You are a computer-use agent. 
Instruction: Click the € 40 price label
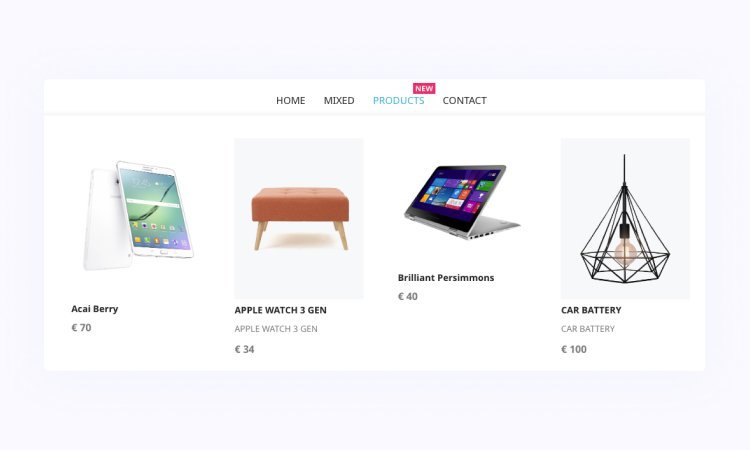tap(408, 296)
